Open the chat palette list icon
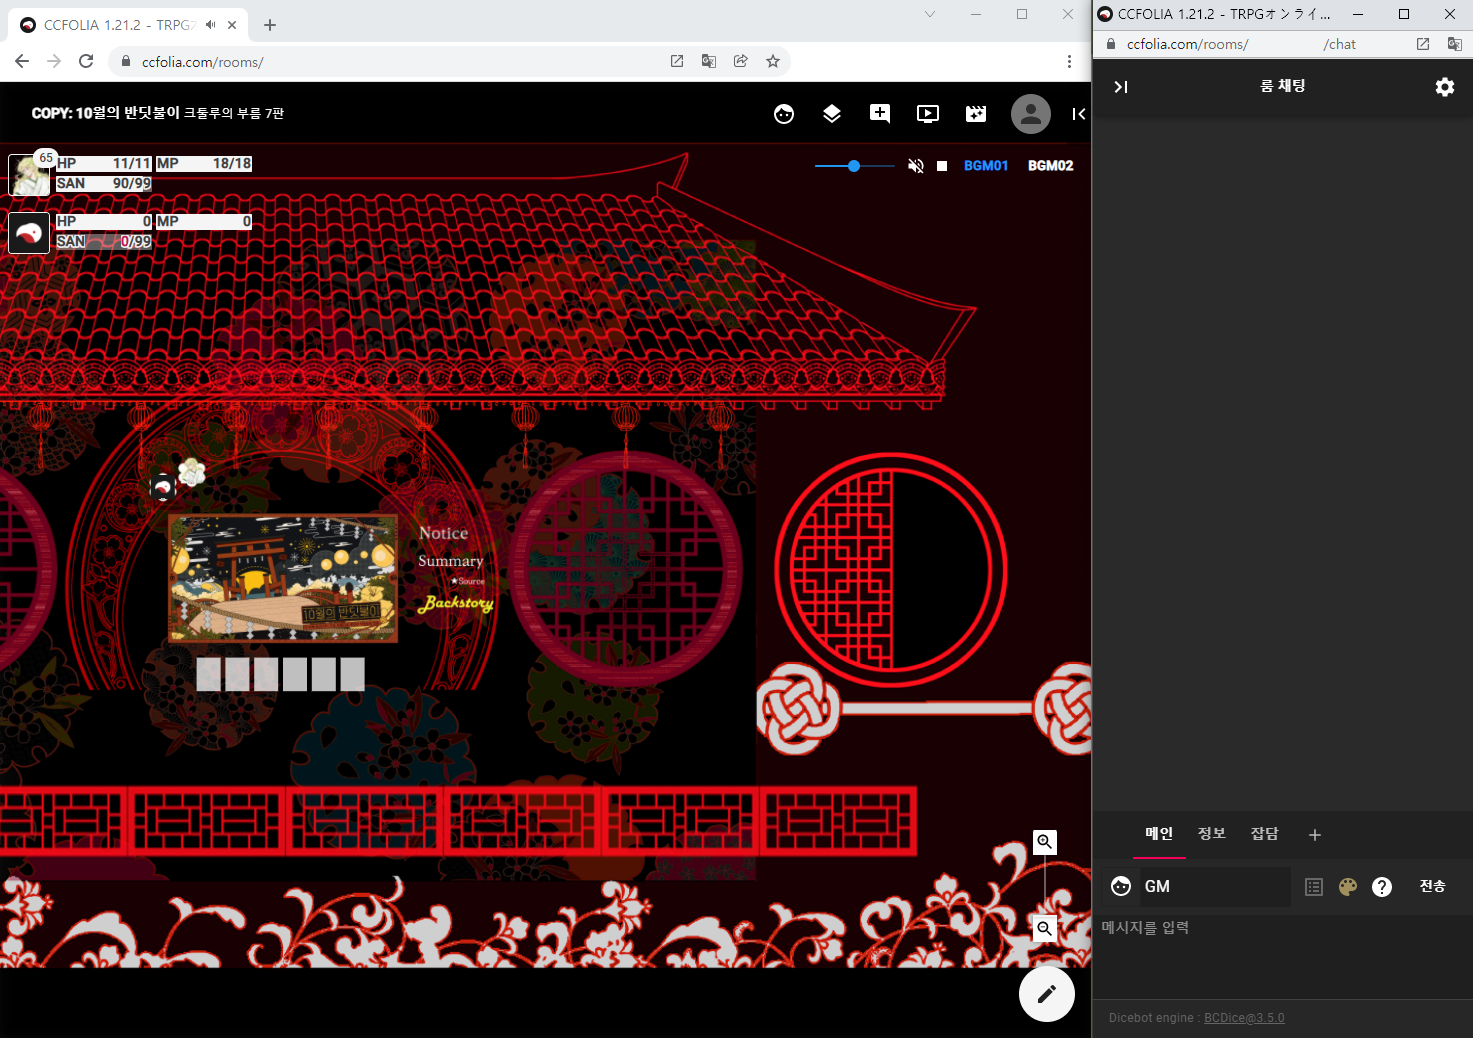 click(1314, 887)
